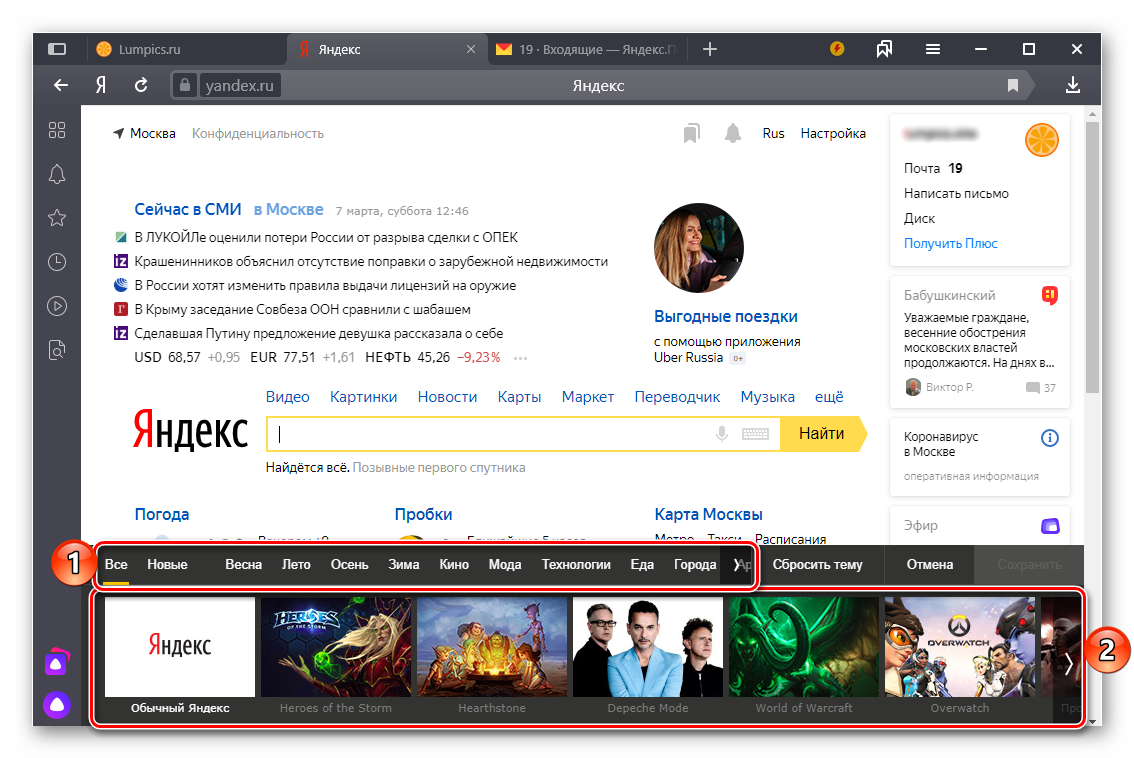This screenshot has height=758, width=1134.
Task: Select the Кино theme category
Action: click(x=454, y=564)
